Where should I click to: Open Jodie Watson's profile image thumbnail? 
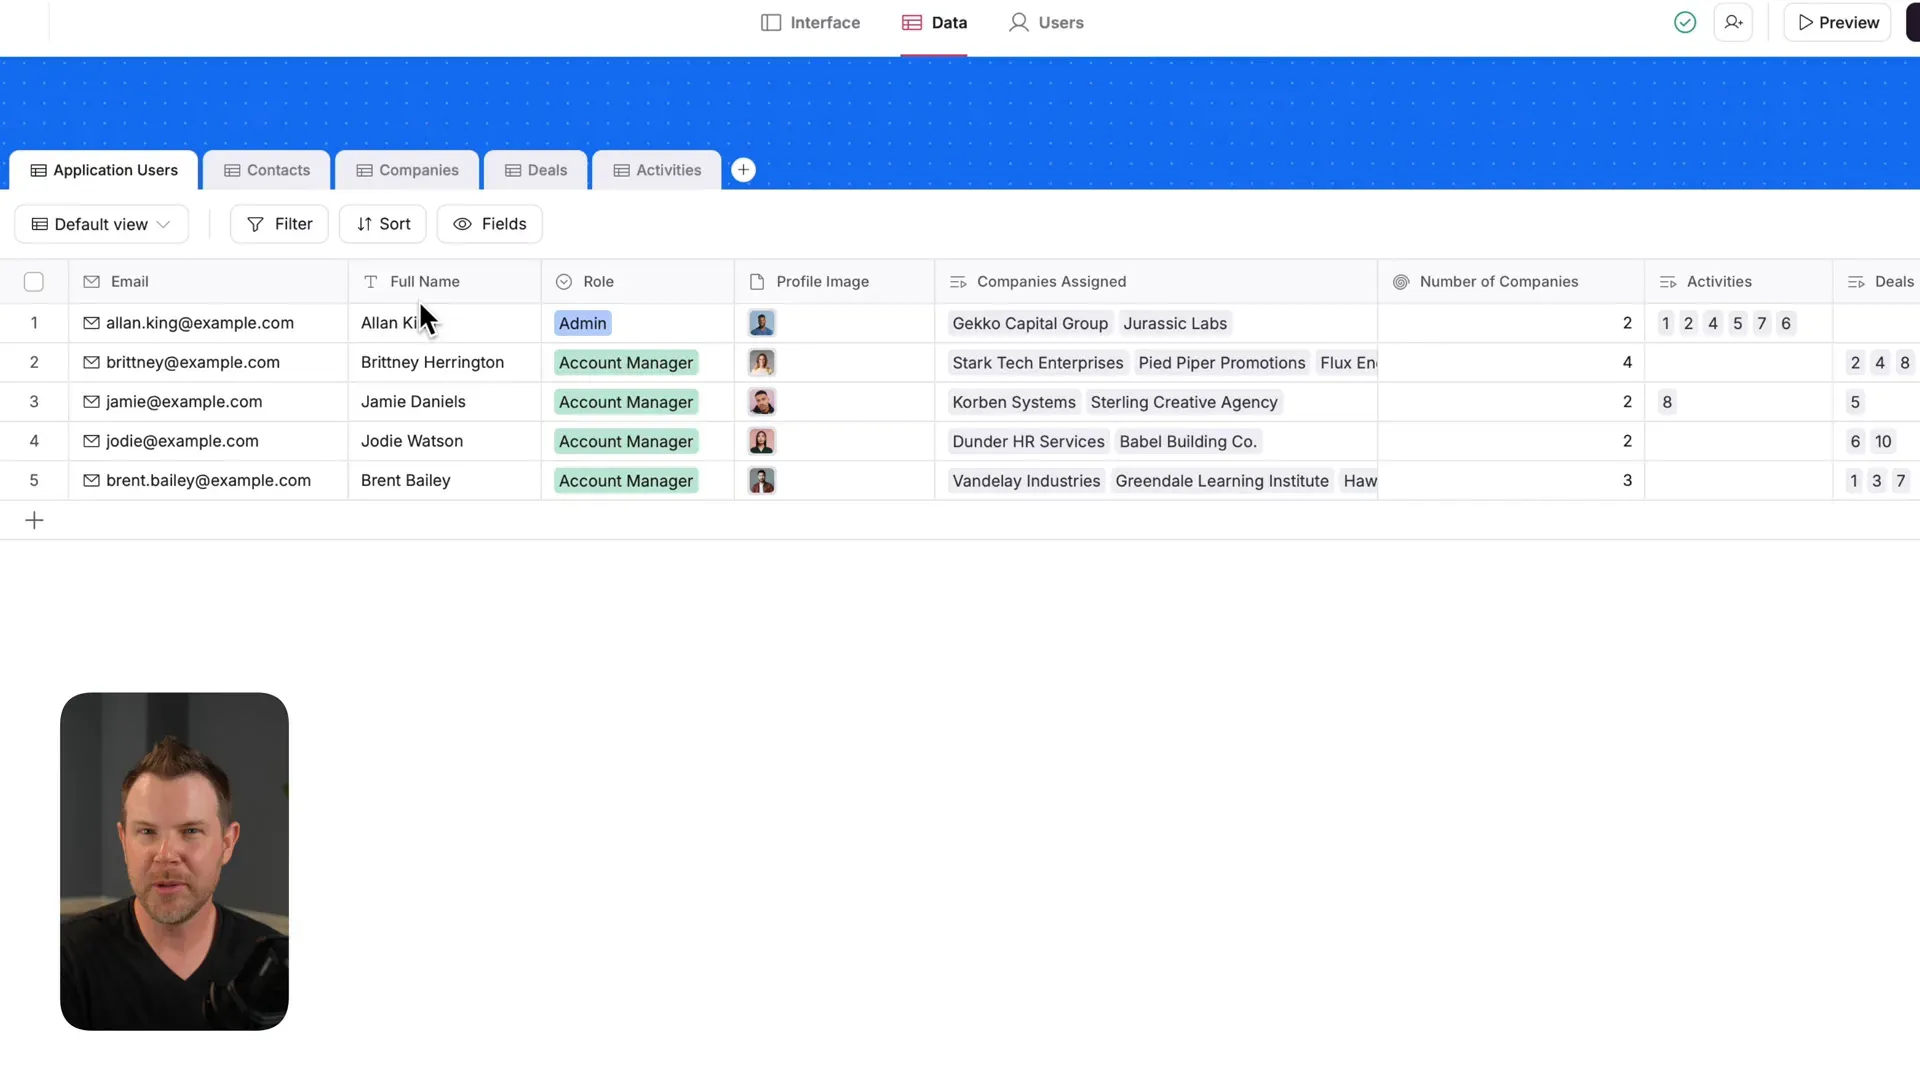point(762,441)
